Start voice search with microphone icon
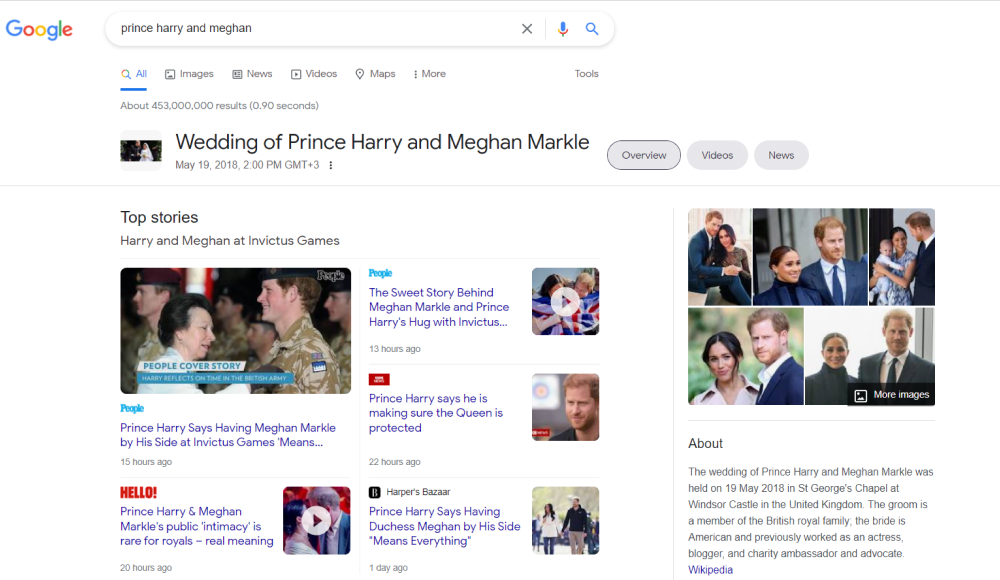The width and height of the screenshot is (1000, 580). [x=562, y=29]
